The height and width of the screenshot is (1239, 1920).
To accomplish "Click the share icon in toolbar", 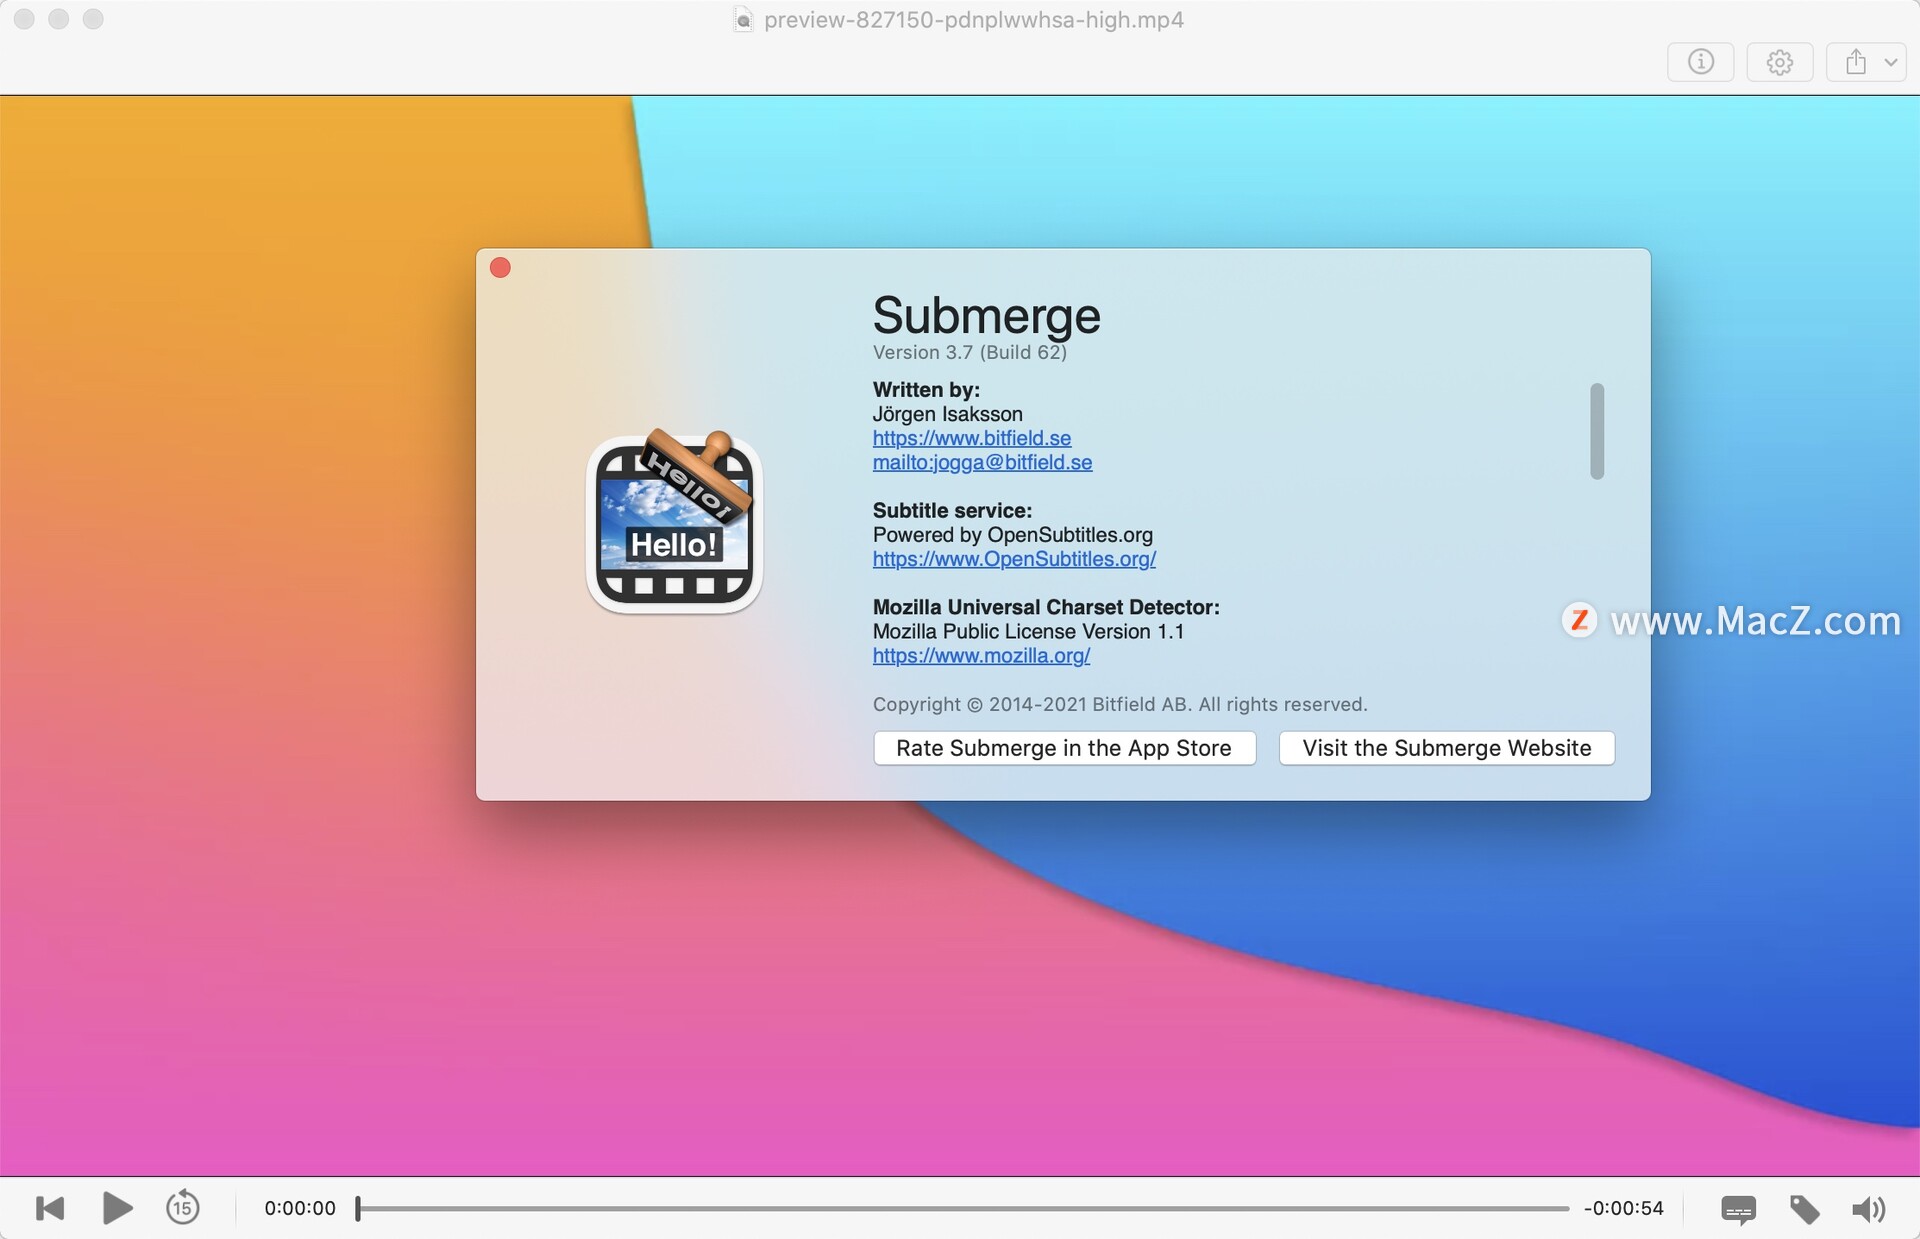I will coord(1855,62).
